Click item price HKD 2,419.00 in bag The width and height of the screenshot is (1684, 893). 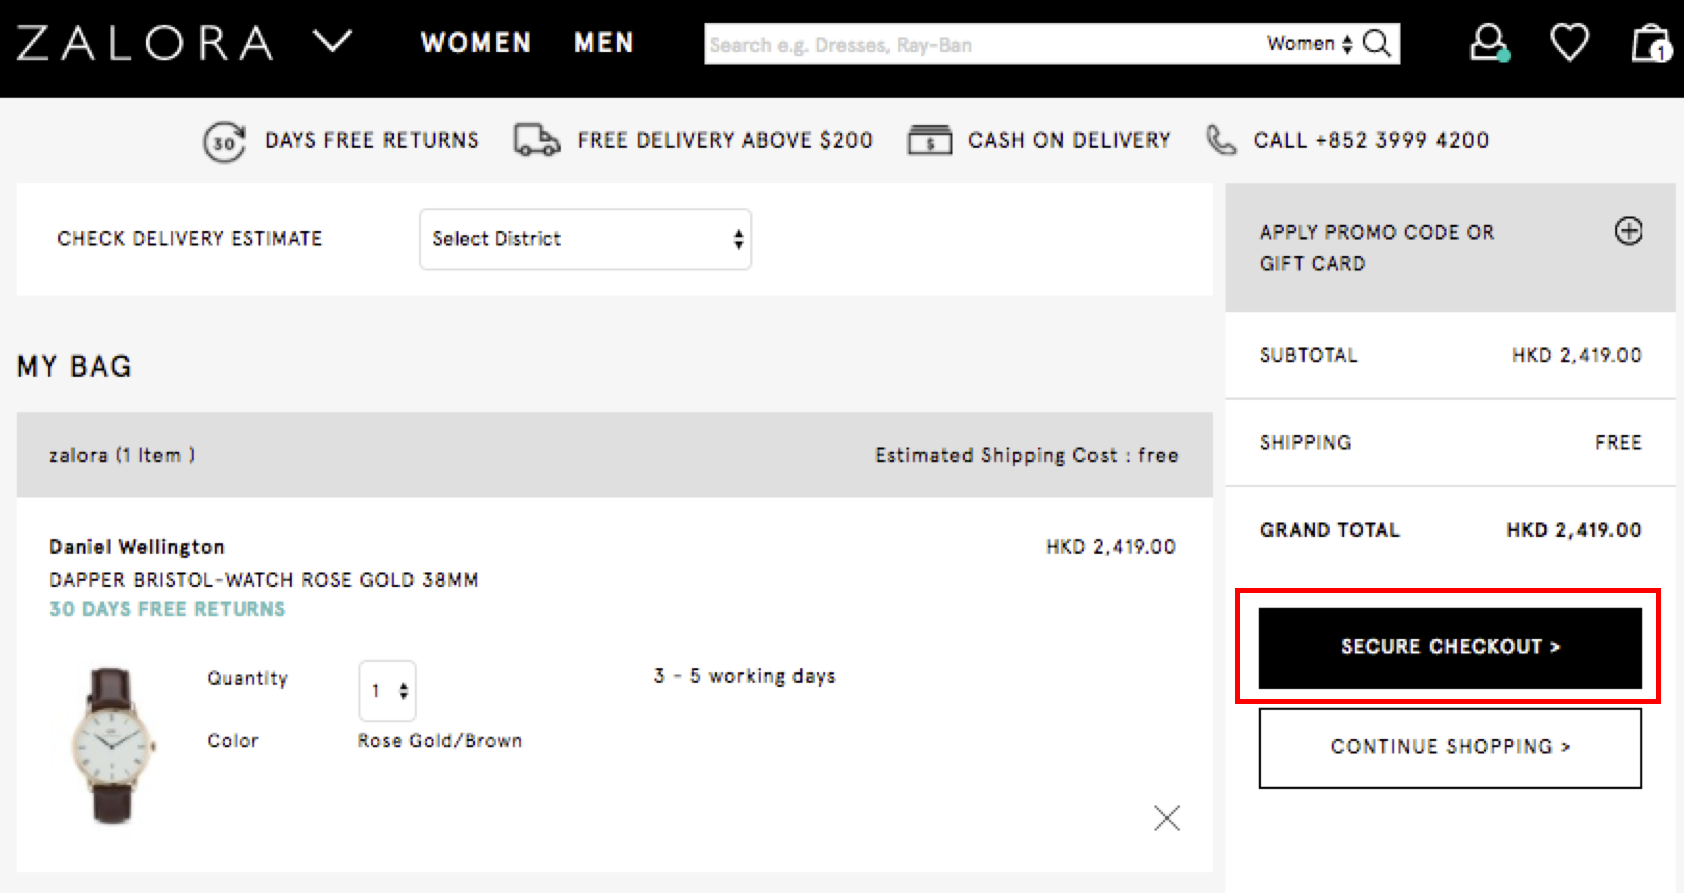[x=1110, y=547]
